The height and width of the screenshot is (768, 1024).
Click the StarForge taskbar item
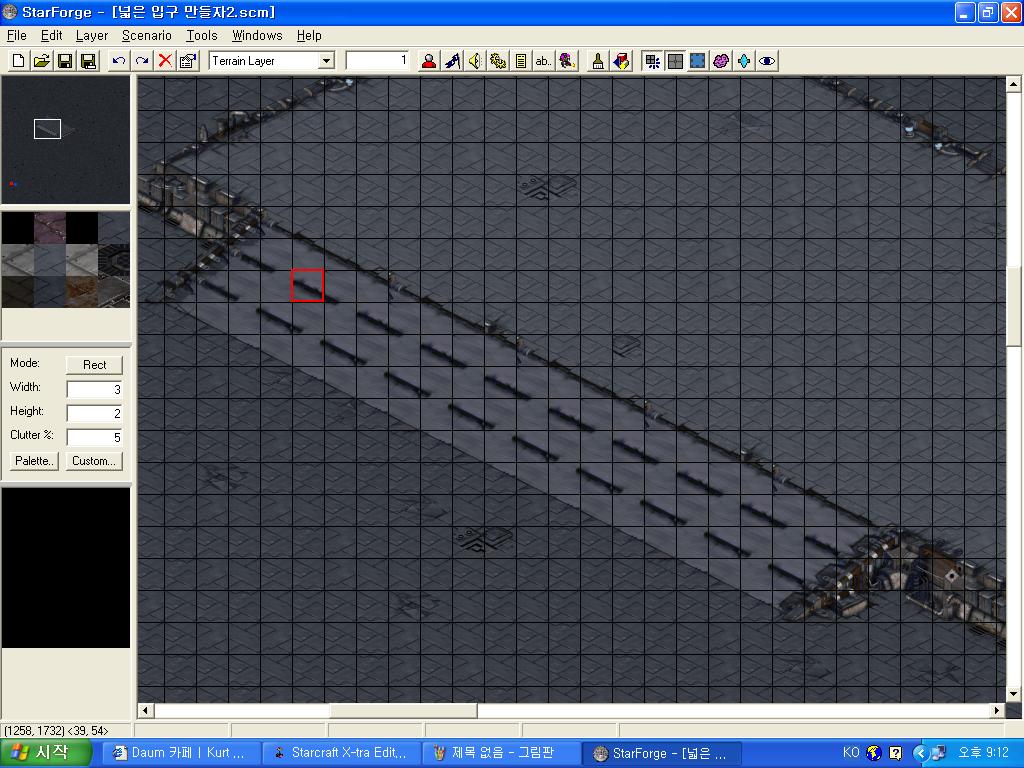point(661,753)
